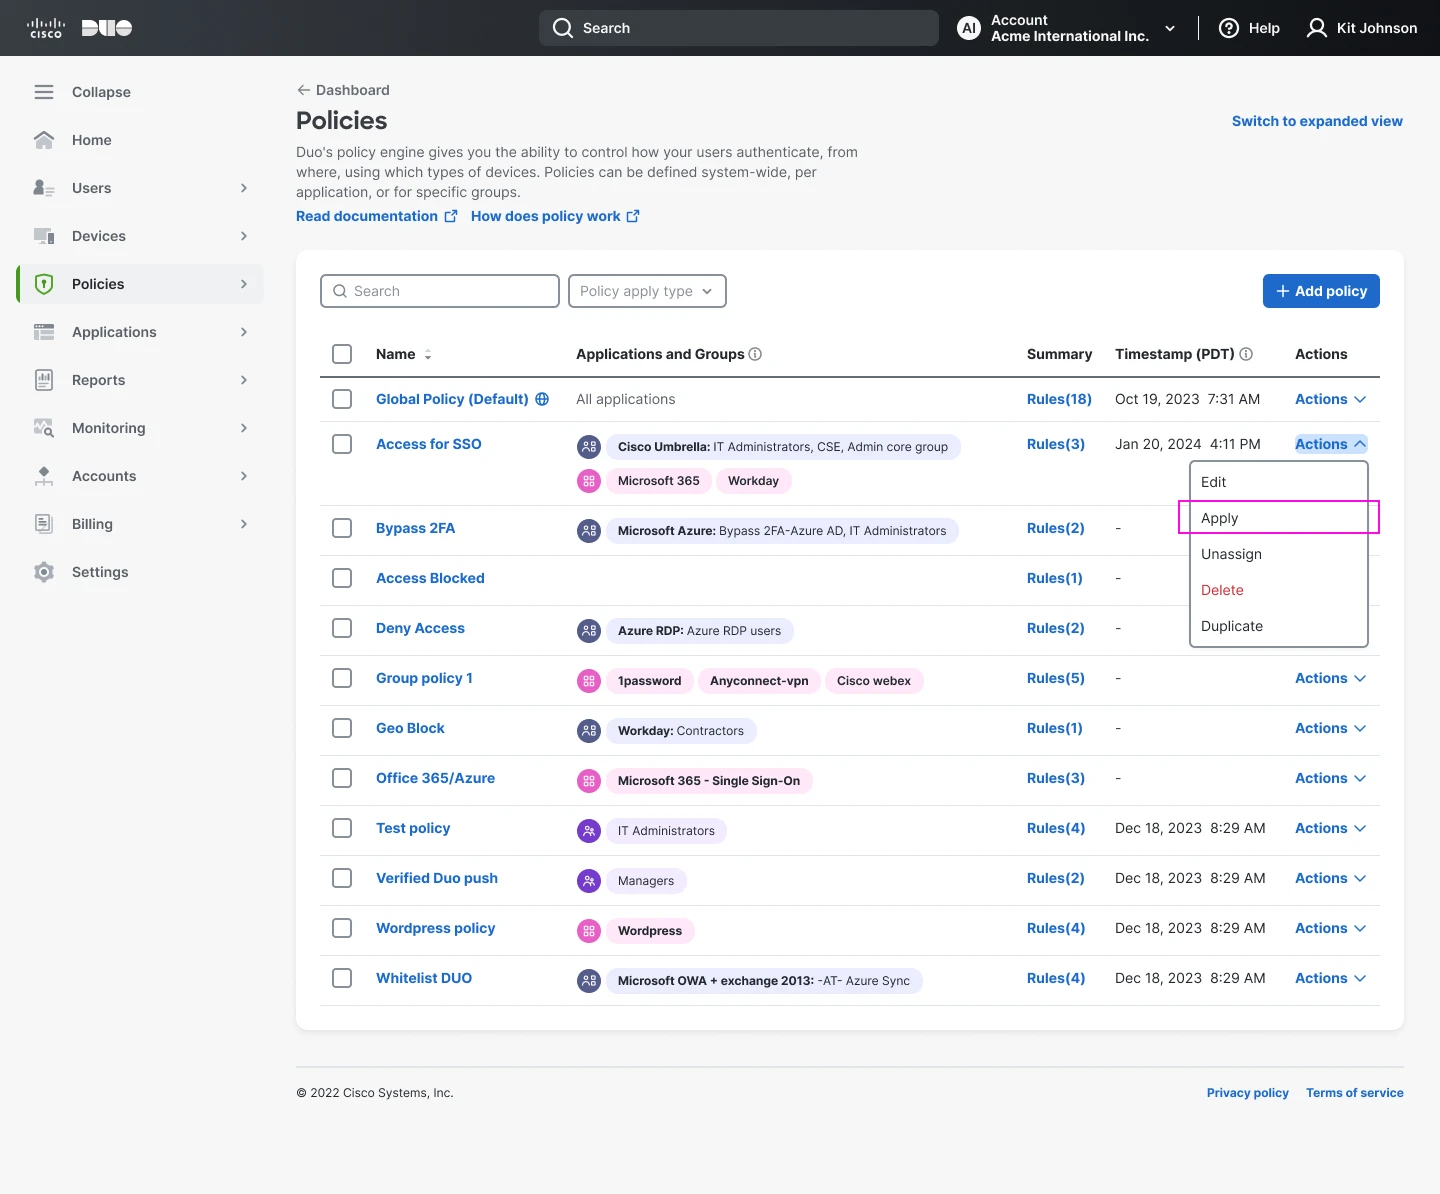Select the Policies shield icon in sidebar
This screenshot has width=1440, height=1194.
click(x=44, y=284)
